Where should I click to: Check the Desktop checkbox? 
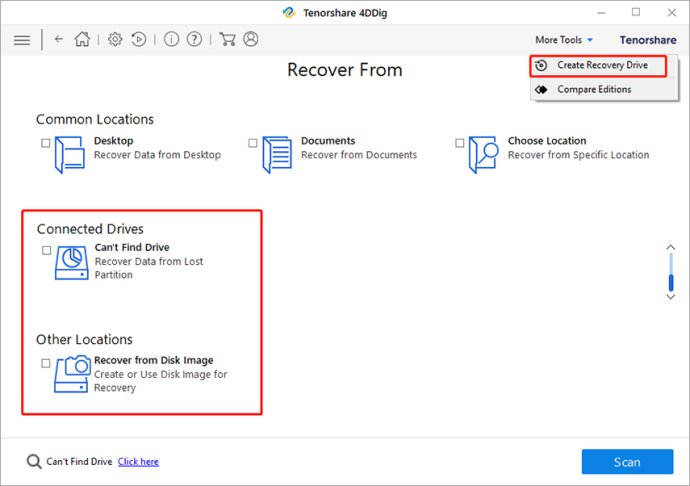coord(46,143)
